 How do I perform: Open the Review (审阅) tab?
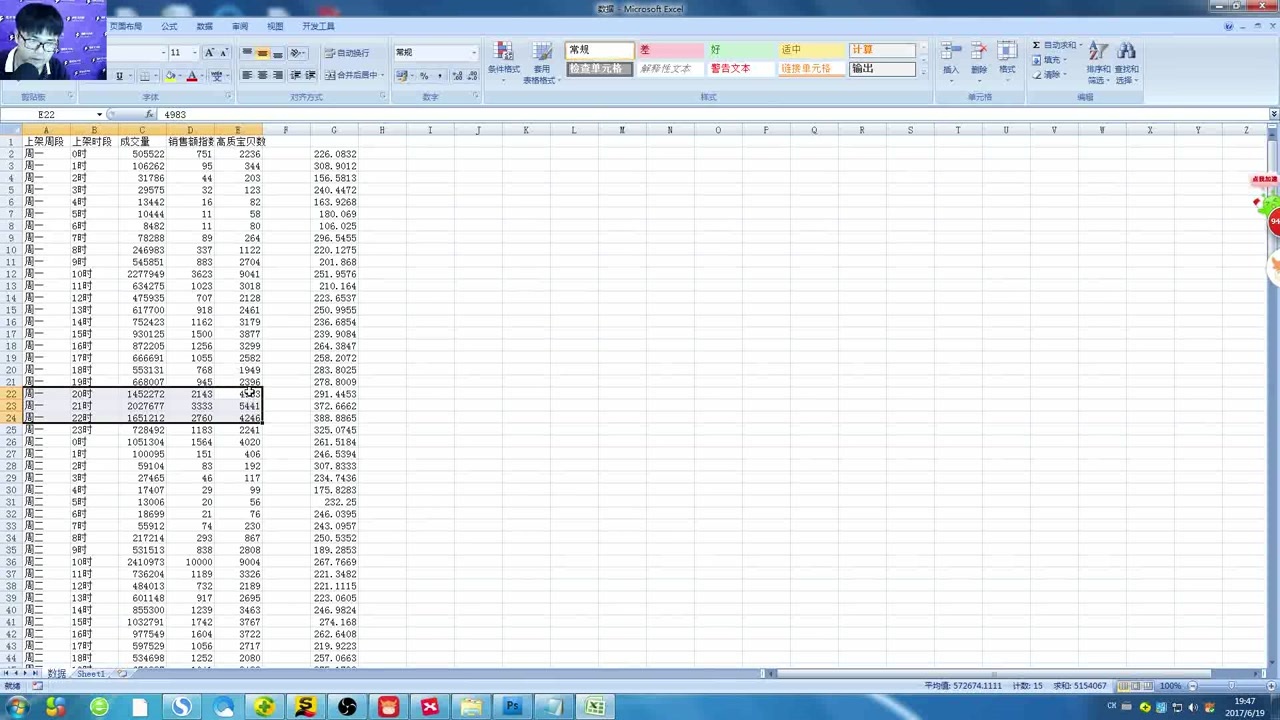pyautogui.click(x=240, y=26)
